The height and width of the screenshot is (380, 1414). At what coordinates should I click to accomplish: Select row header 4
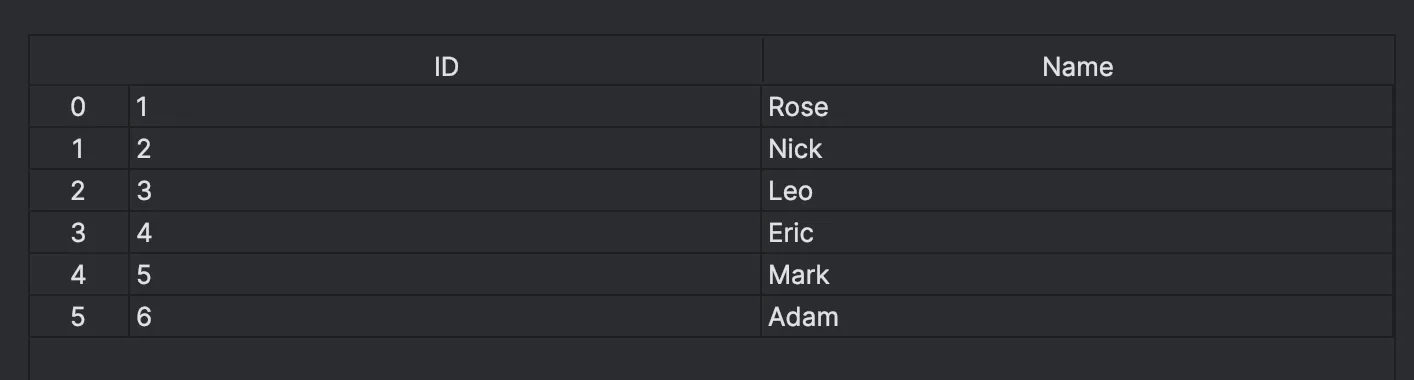click(x=79, y=274)
